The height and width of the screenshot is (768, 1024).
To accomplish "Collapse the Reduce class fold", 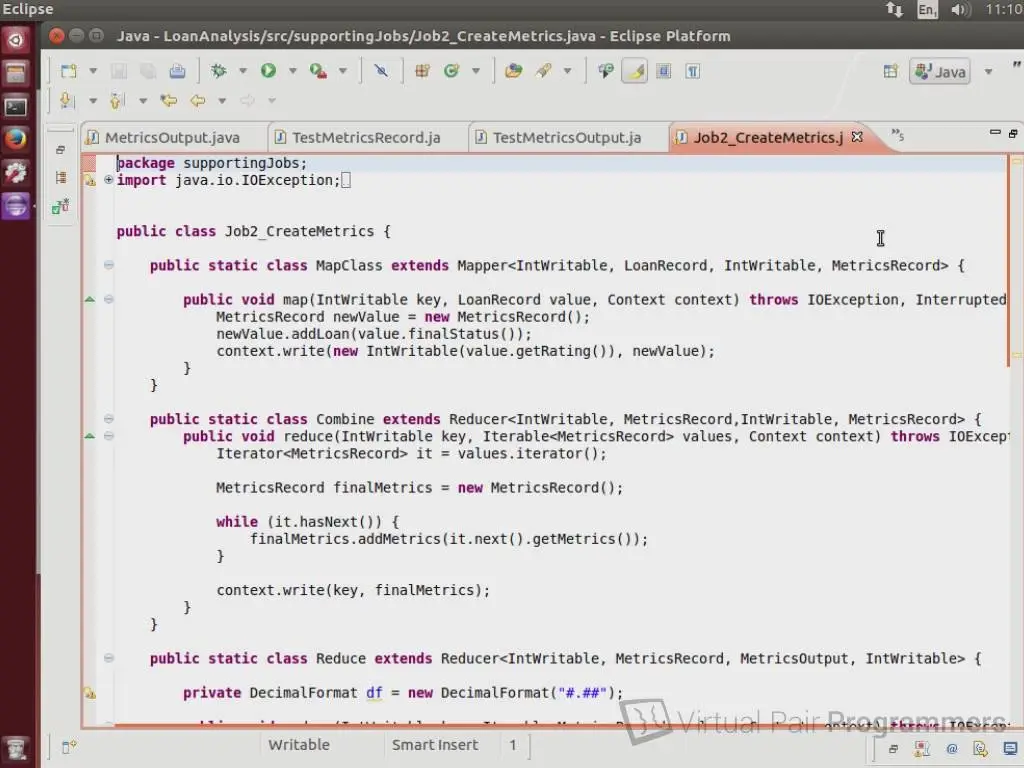I will [108, 658].
